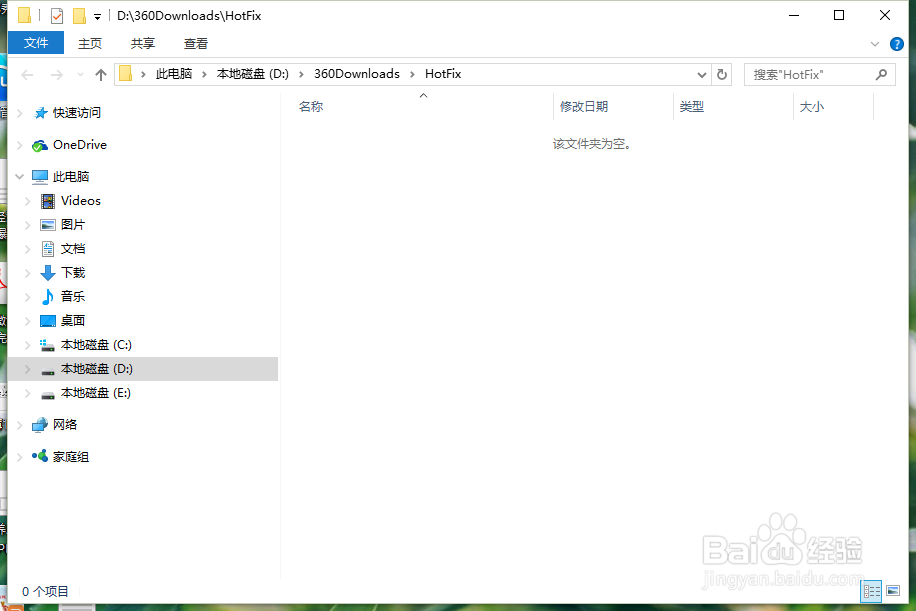Image resolution: width=916 pixels, height=611 pixels.
Task: Collapse 此电脑 in the navigation pane
Action: [x=20, y=176]
